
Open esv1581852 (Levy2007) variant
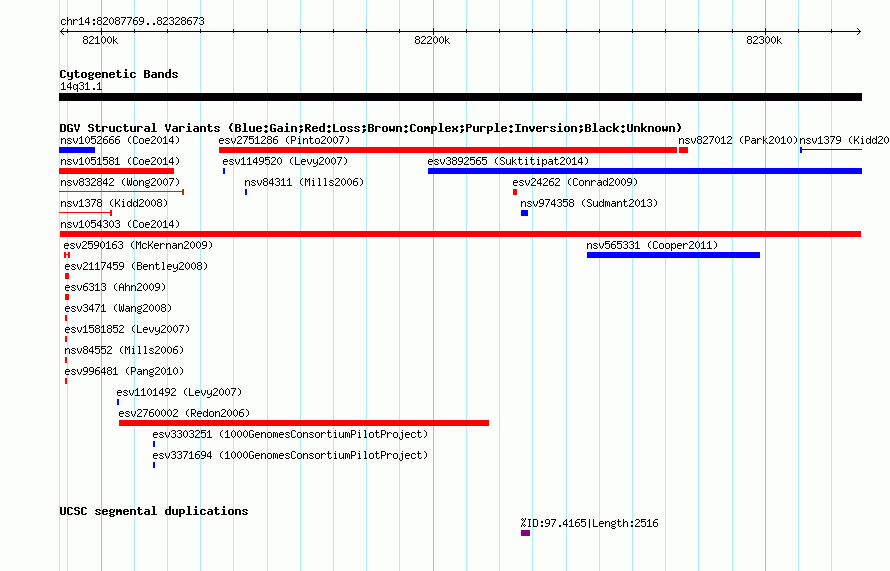click(x=127, y=329)
